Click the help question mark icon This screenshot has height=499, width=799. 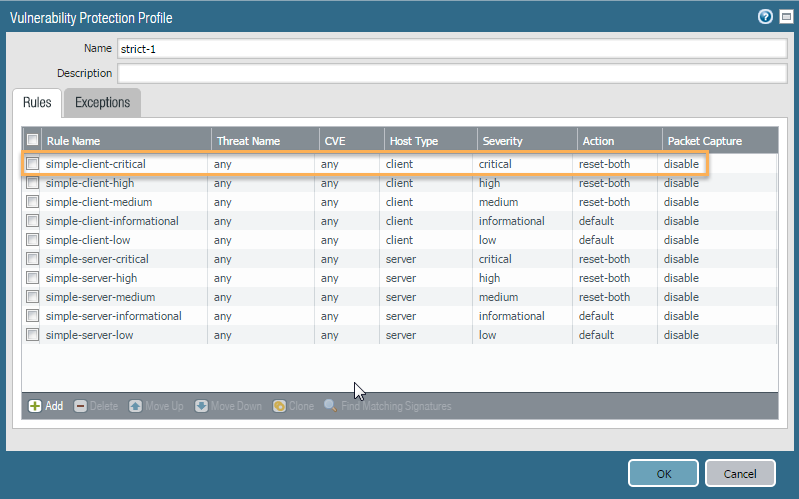click(766, 17)
